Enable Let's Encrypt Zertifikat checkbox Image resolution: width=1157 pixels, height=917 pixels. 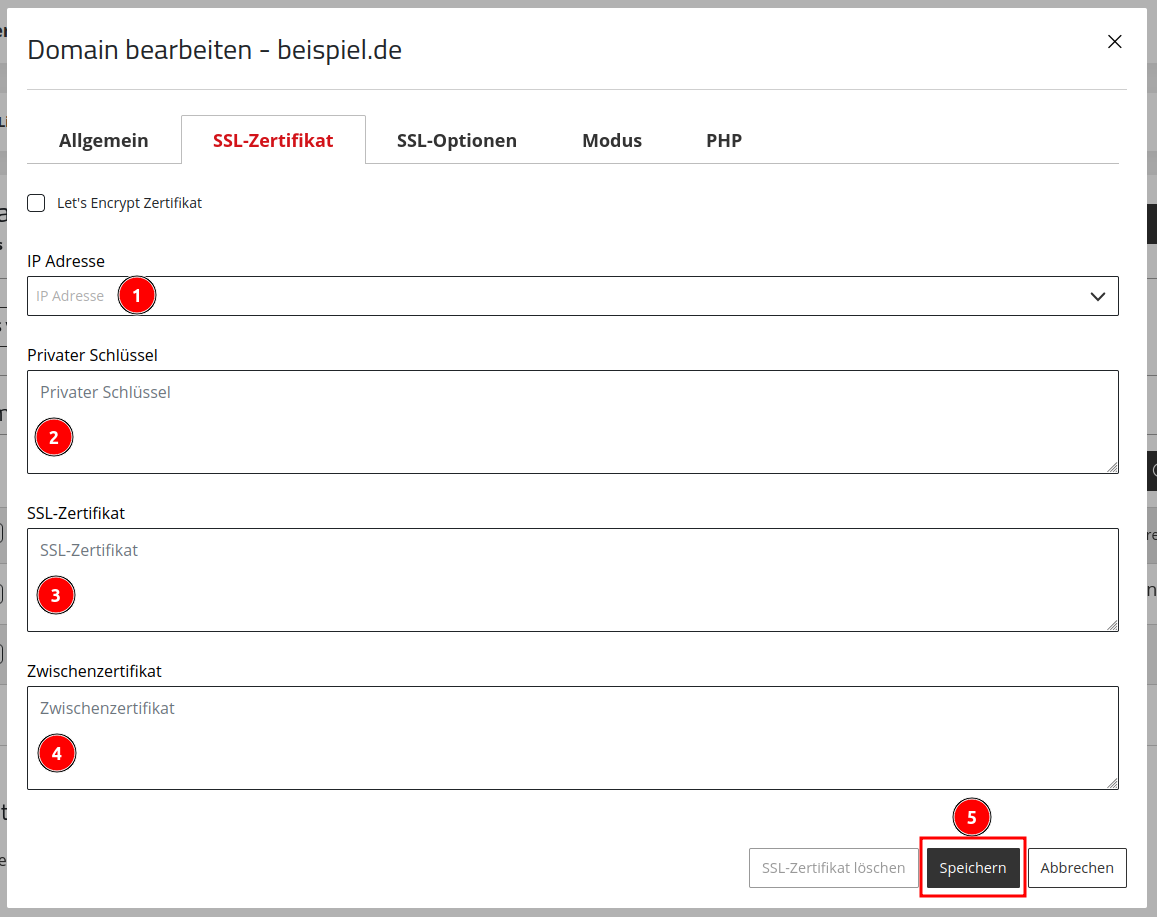pos(36,203)
